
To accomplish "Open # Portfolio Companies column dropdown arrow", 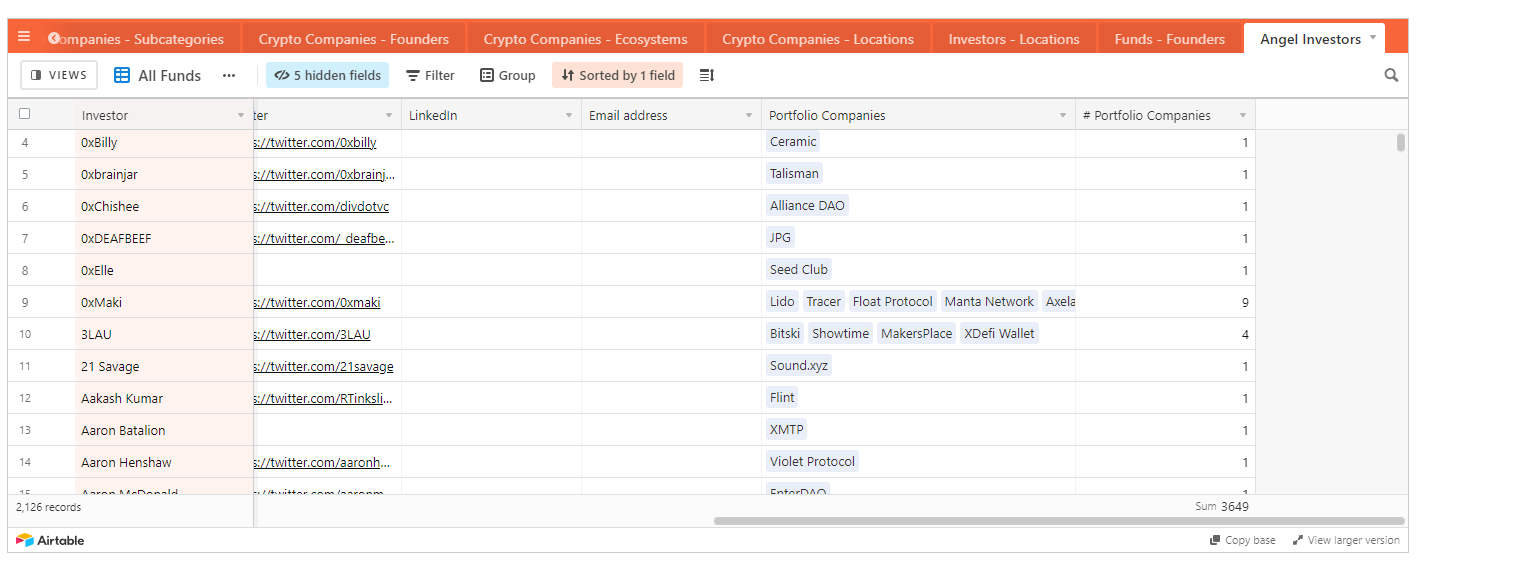I will click(1243, 116).
